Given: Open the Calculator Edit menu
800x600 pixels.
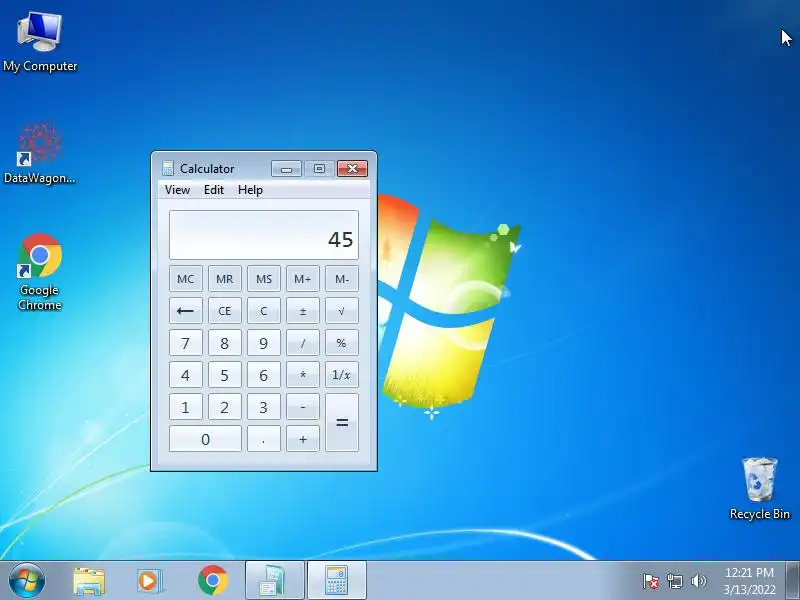Looking at the screenshot, I should 214,190.
